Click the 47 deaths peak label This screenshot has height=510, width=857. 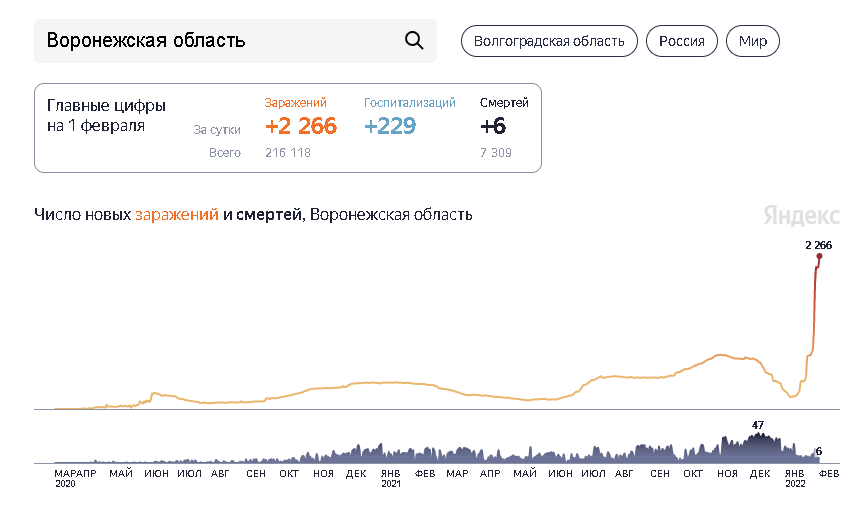click(x=758, y=425)
